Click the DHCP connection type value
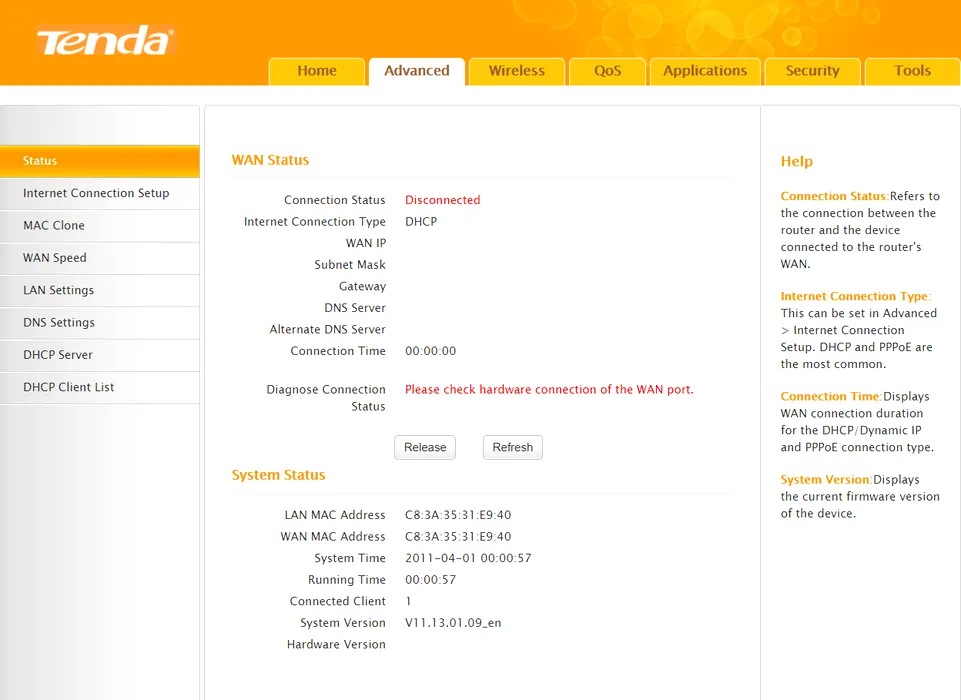The width and height of the screenshot is (961, 700). point(421,221)
